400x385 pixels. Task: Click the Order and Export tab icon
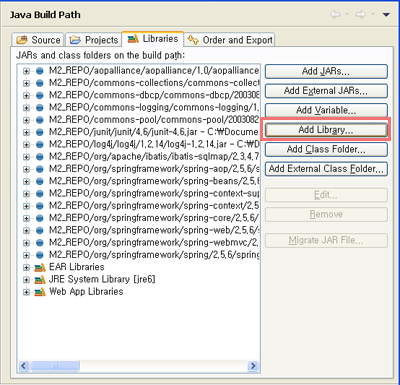193,40
